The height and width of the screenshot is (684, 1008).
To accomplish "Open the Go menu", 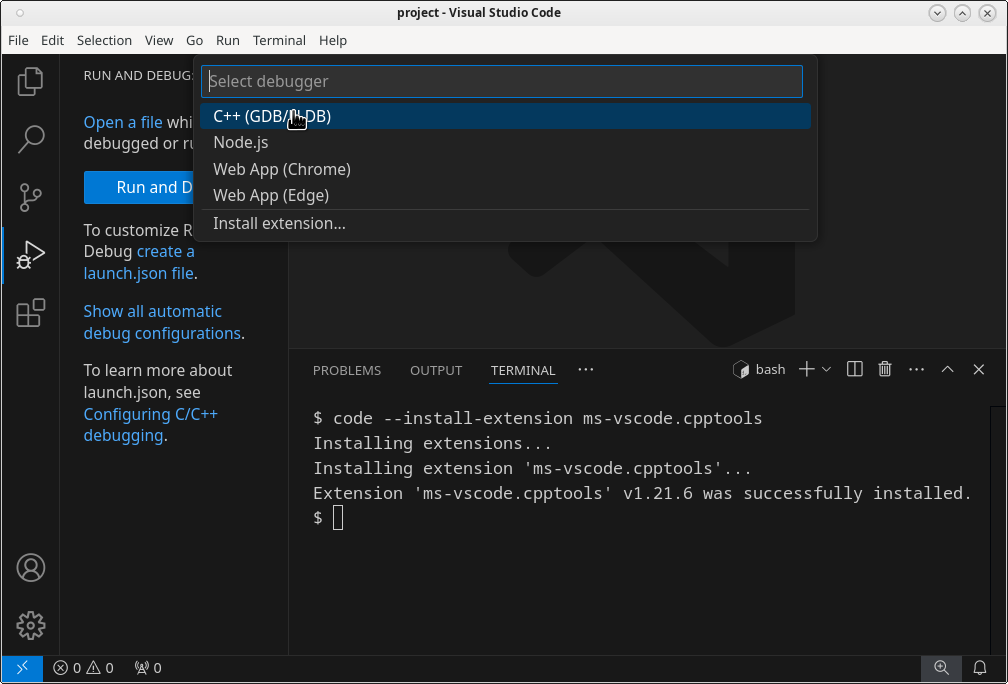I will tap(194, 40).
